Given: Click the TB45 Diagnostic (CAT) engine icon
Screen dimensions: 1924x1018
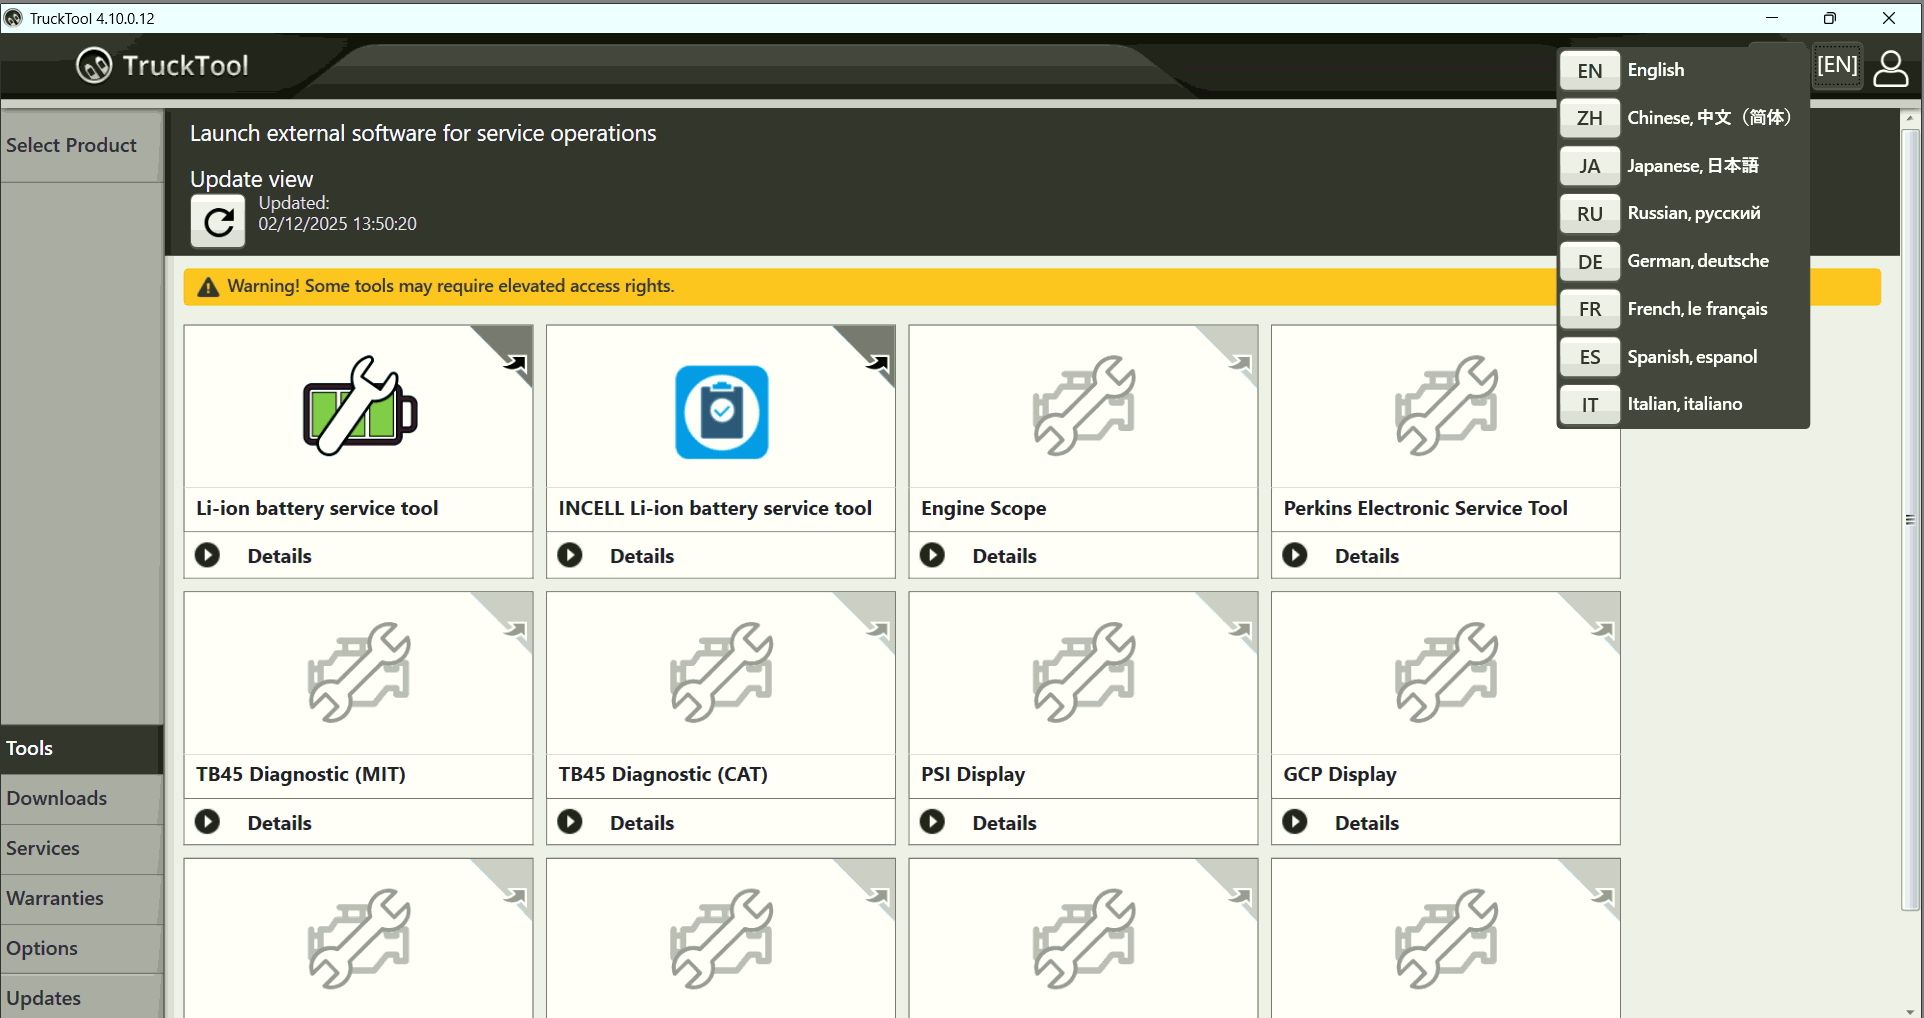Looking at the screenshot, I should (x=721, y=673).
